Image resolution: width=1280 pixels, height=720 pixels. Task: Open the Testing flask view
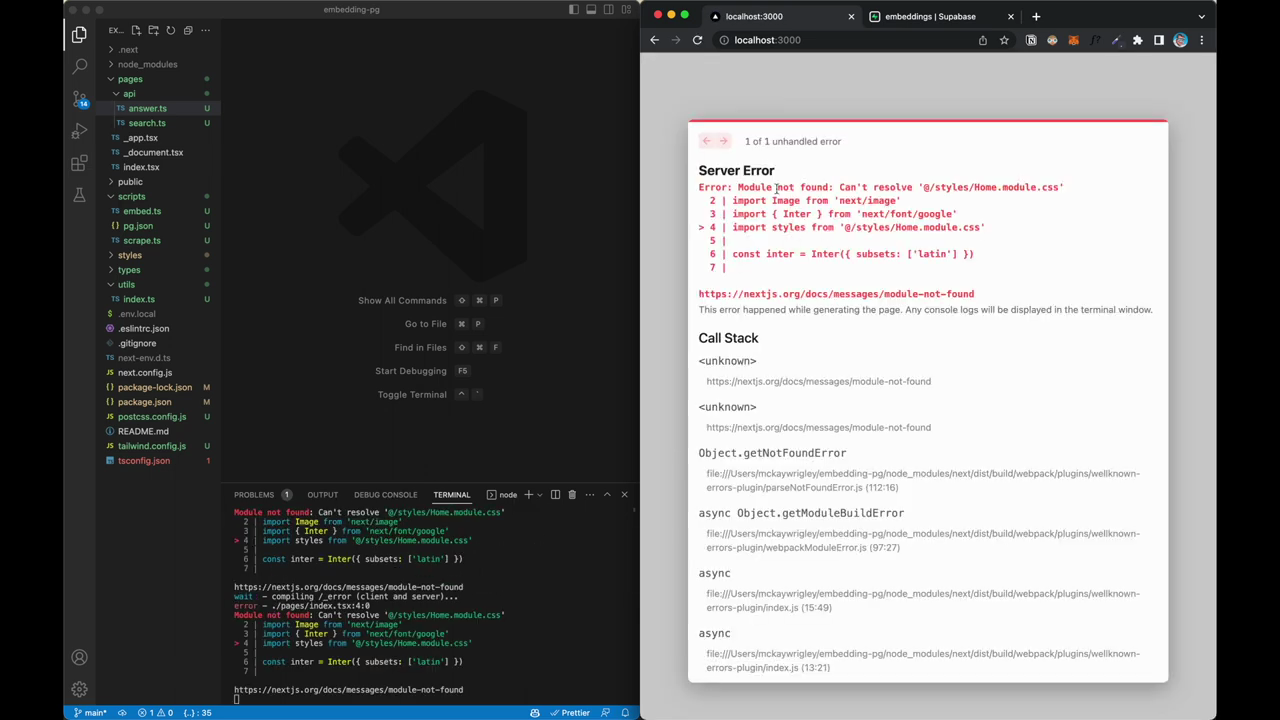pyautogui.click(x=79, y=195)
